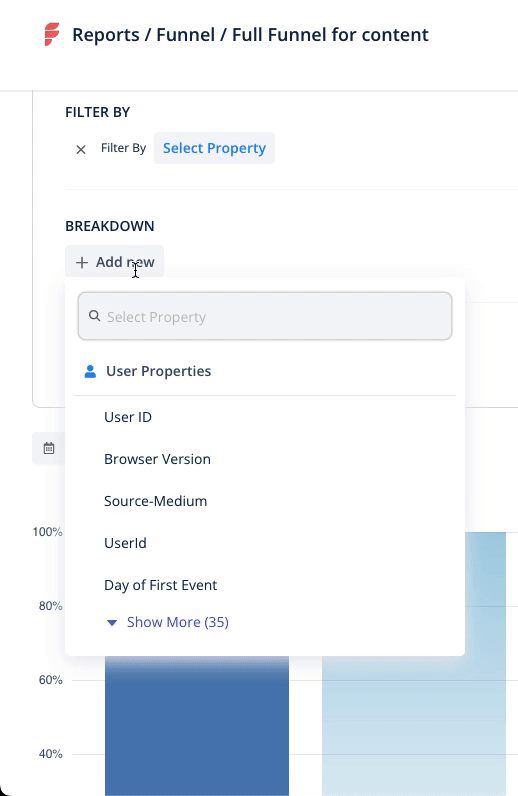The width and height of the screenshot is (518, 796).
Task: Click the Reports / Funnel breadcrumb title
Action: click(x=250, y=35)
